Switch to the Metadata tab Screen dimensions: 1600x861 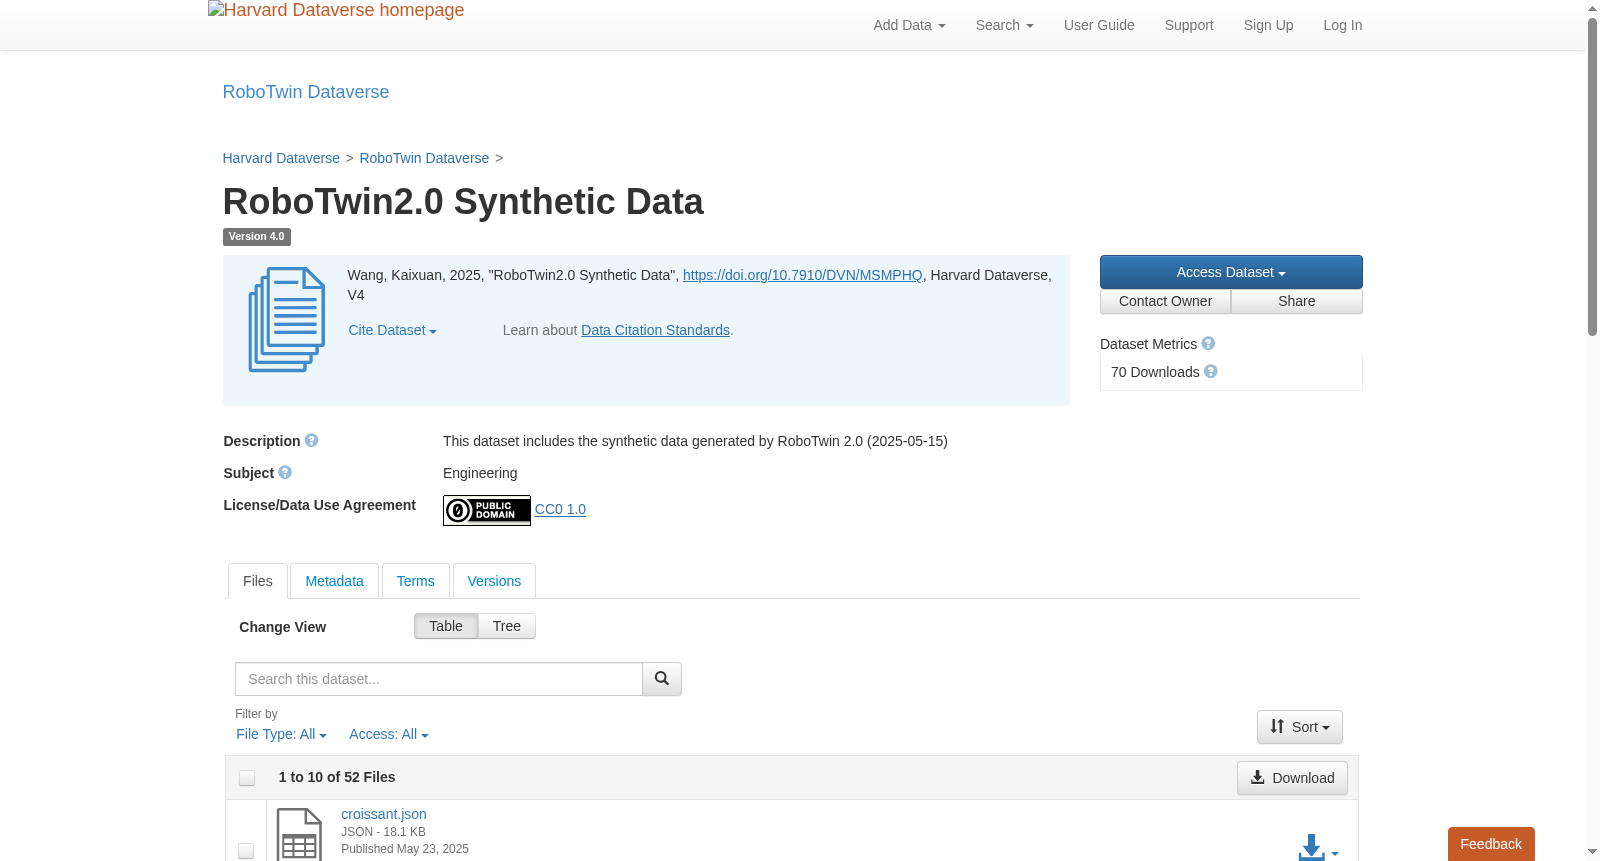335,581
